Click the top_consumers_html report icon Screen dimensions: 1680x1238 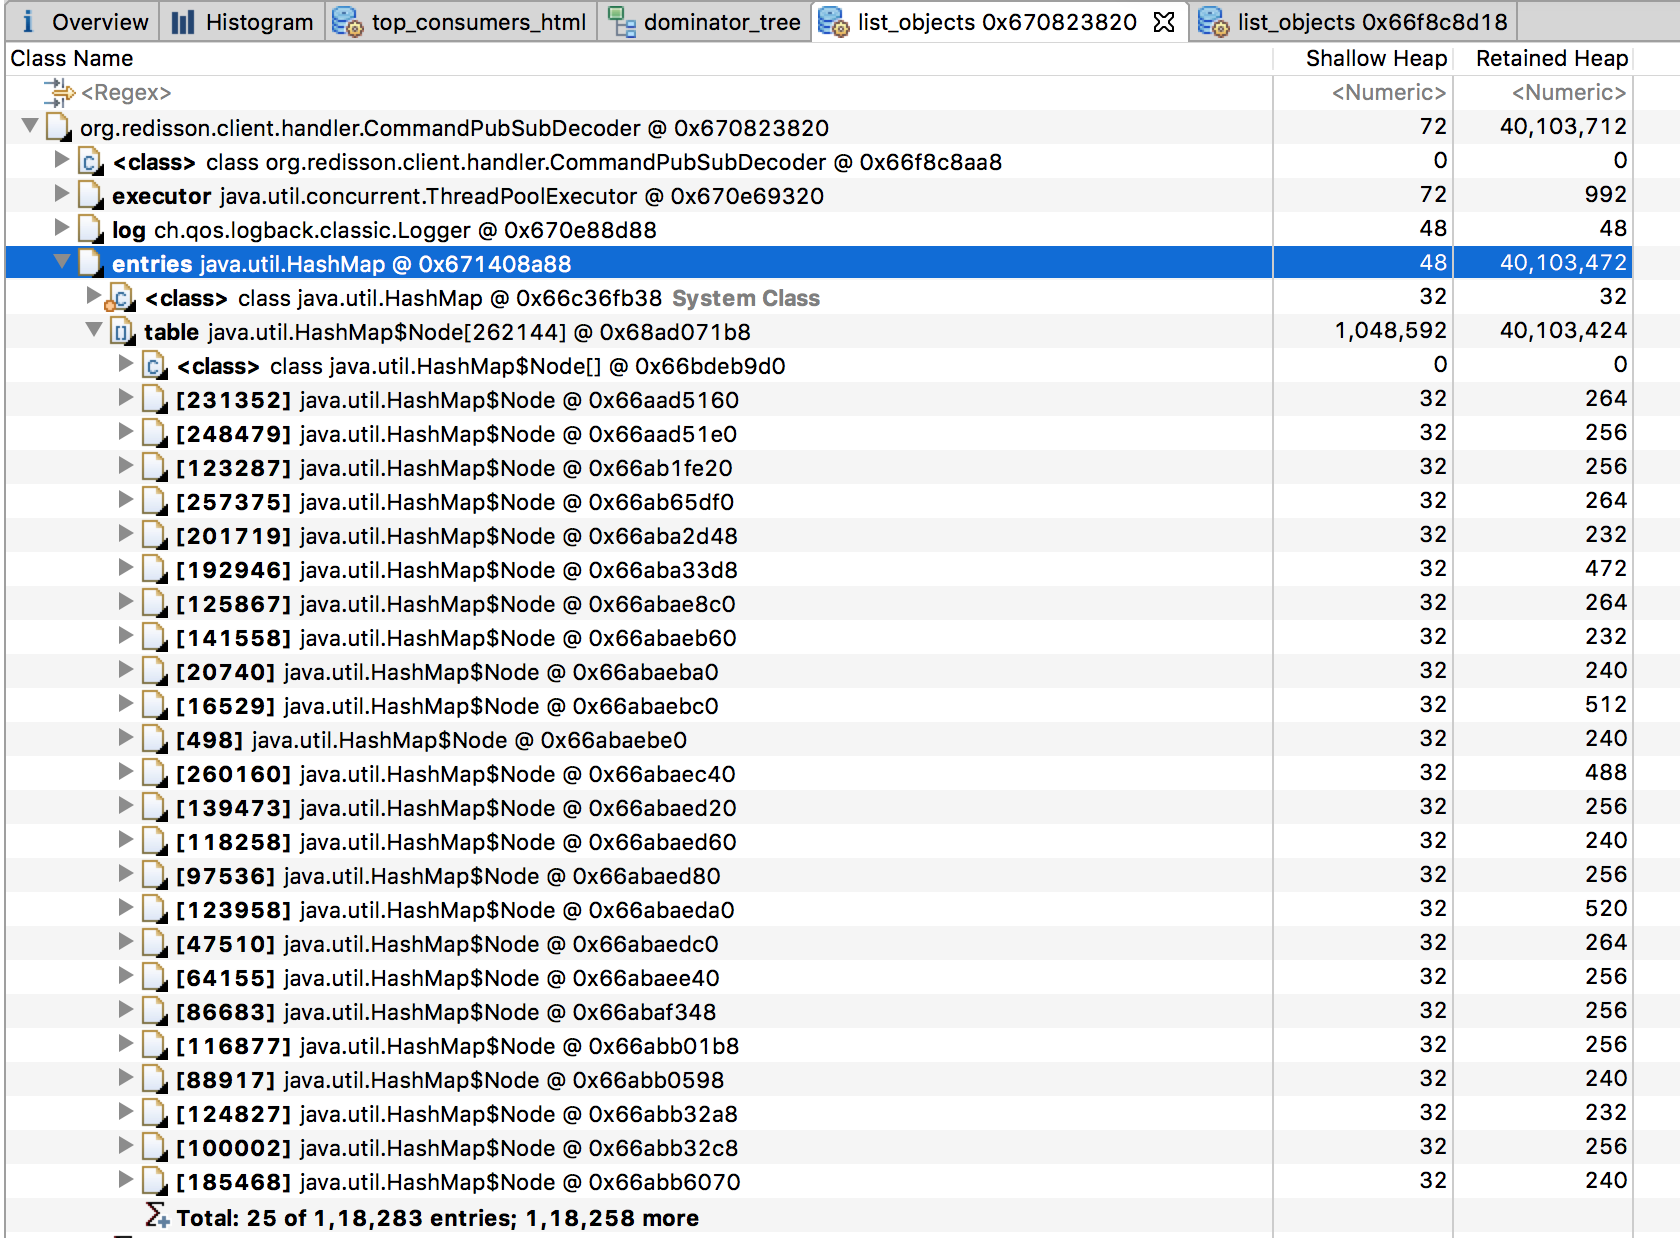tap(347, 21)
